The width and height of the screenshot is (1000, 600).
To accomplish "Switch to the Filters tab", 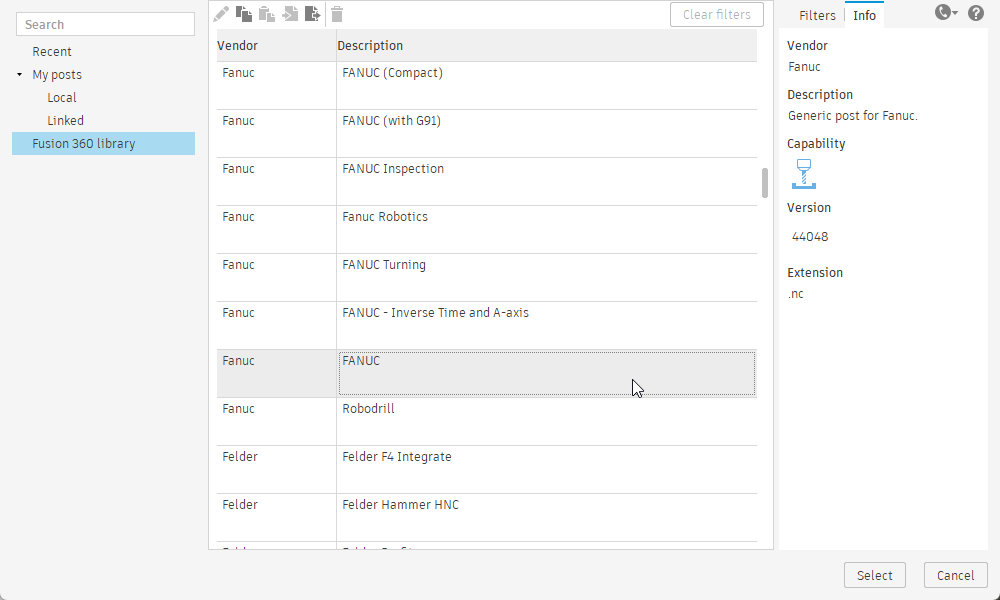I will (817, 15).
